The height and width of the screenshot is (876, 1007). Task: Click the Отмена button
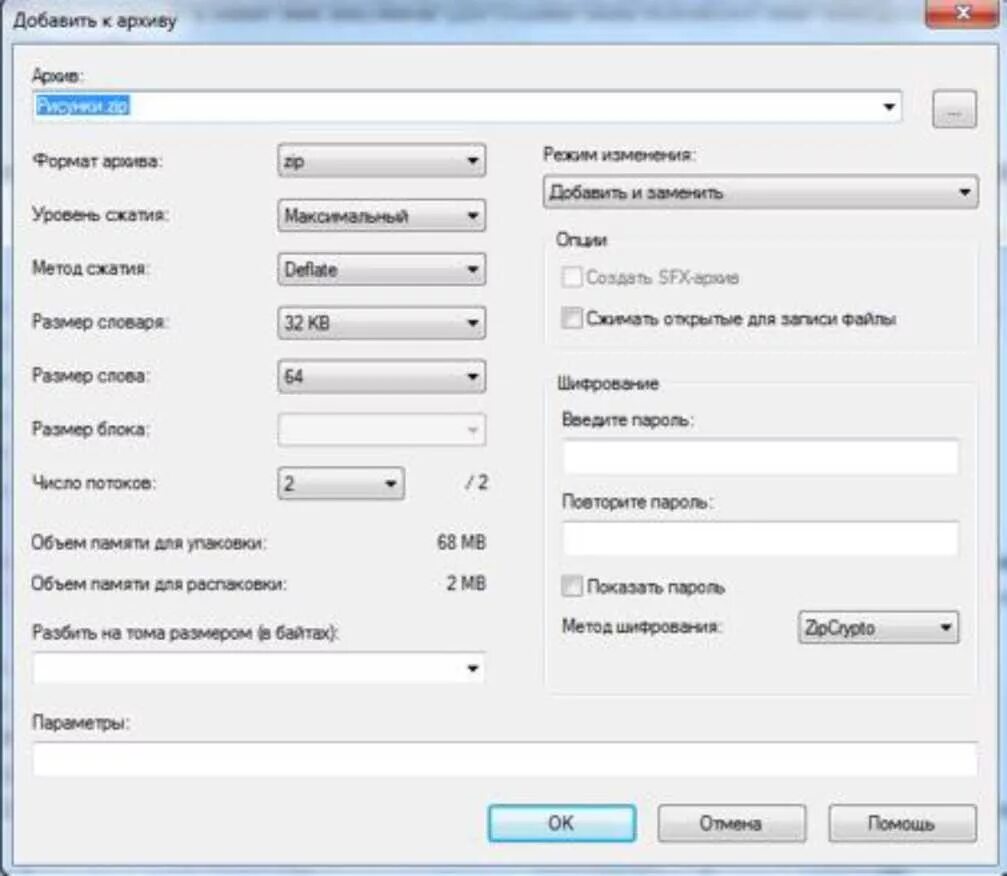[731, 823]
